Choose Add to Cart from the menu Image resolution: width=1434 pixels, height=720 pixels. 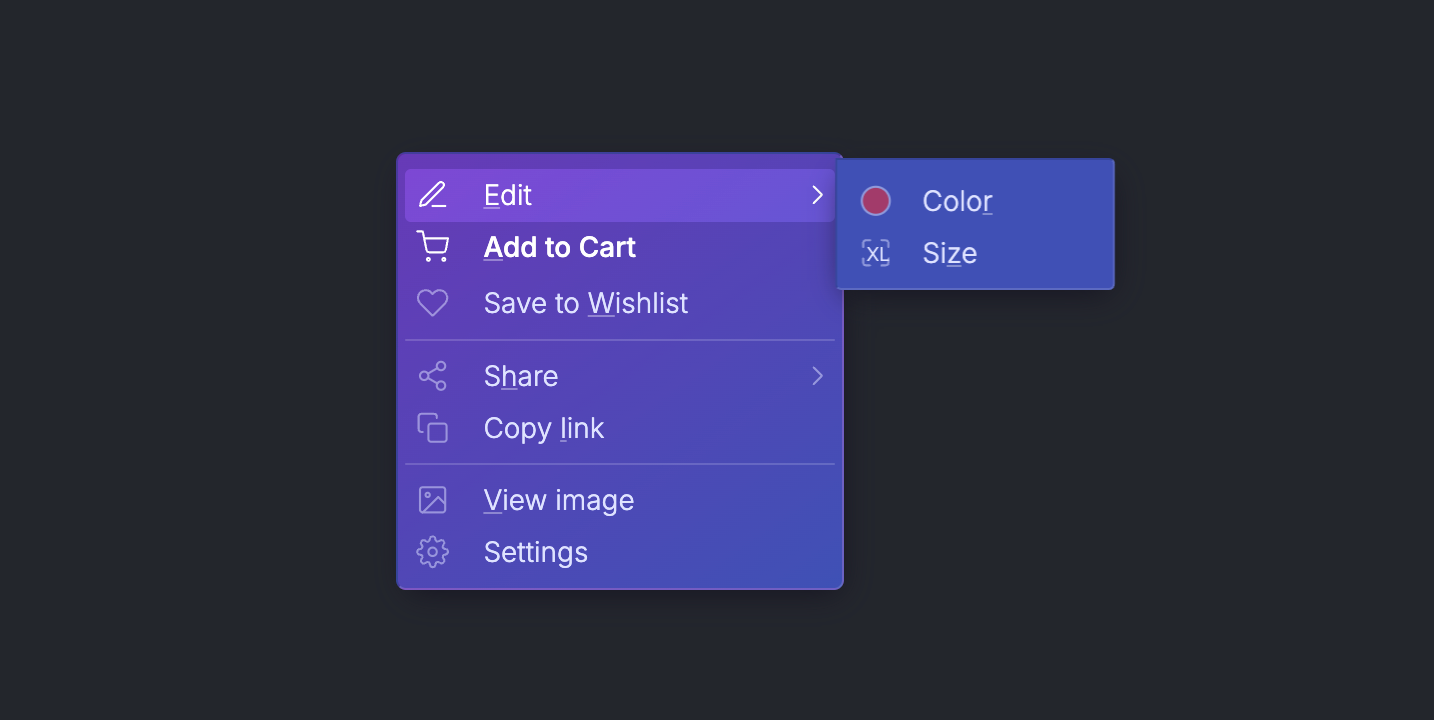click(560, 247)
